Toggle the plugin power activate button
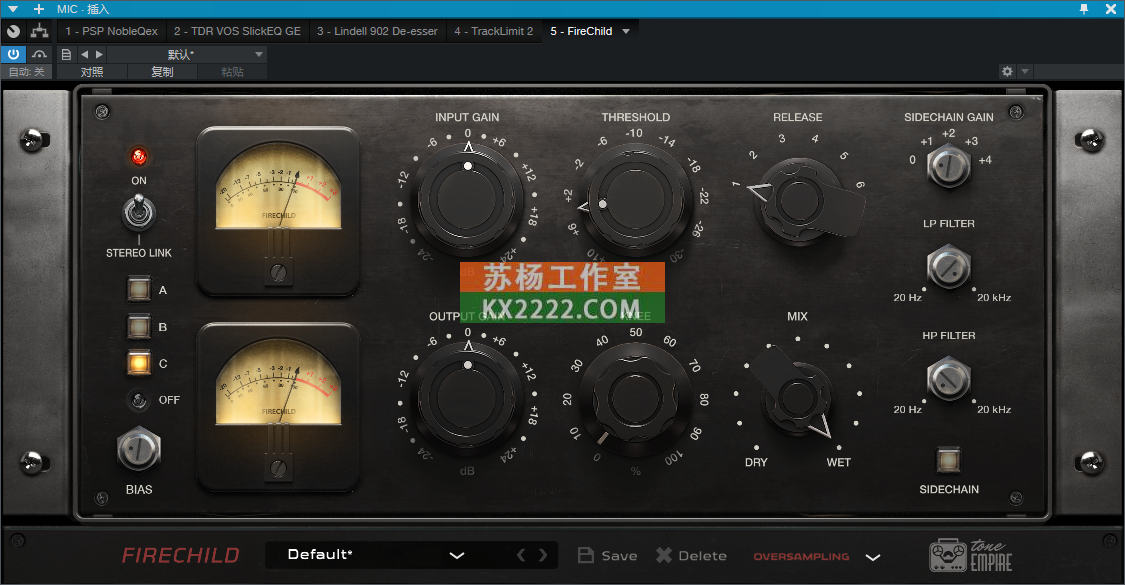The image size is (1125, 585). pyautogui.click(x=14, y=55)
